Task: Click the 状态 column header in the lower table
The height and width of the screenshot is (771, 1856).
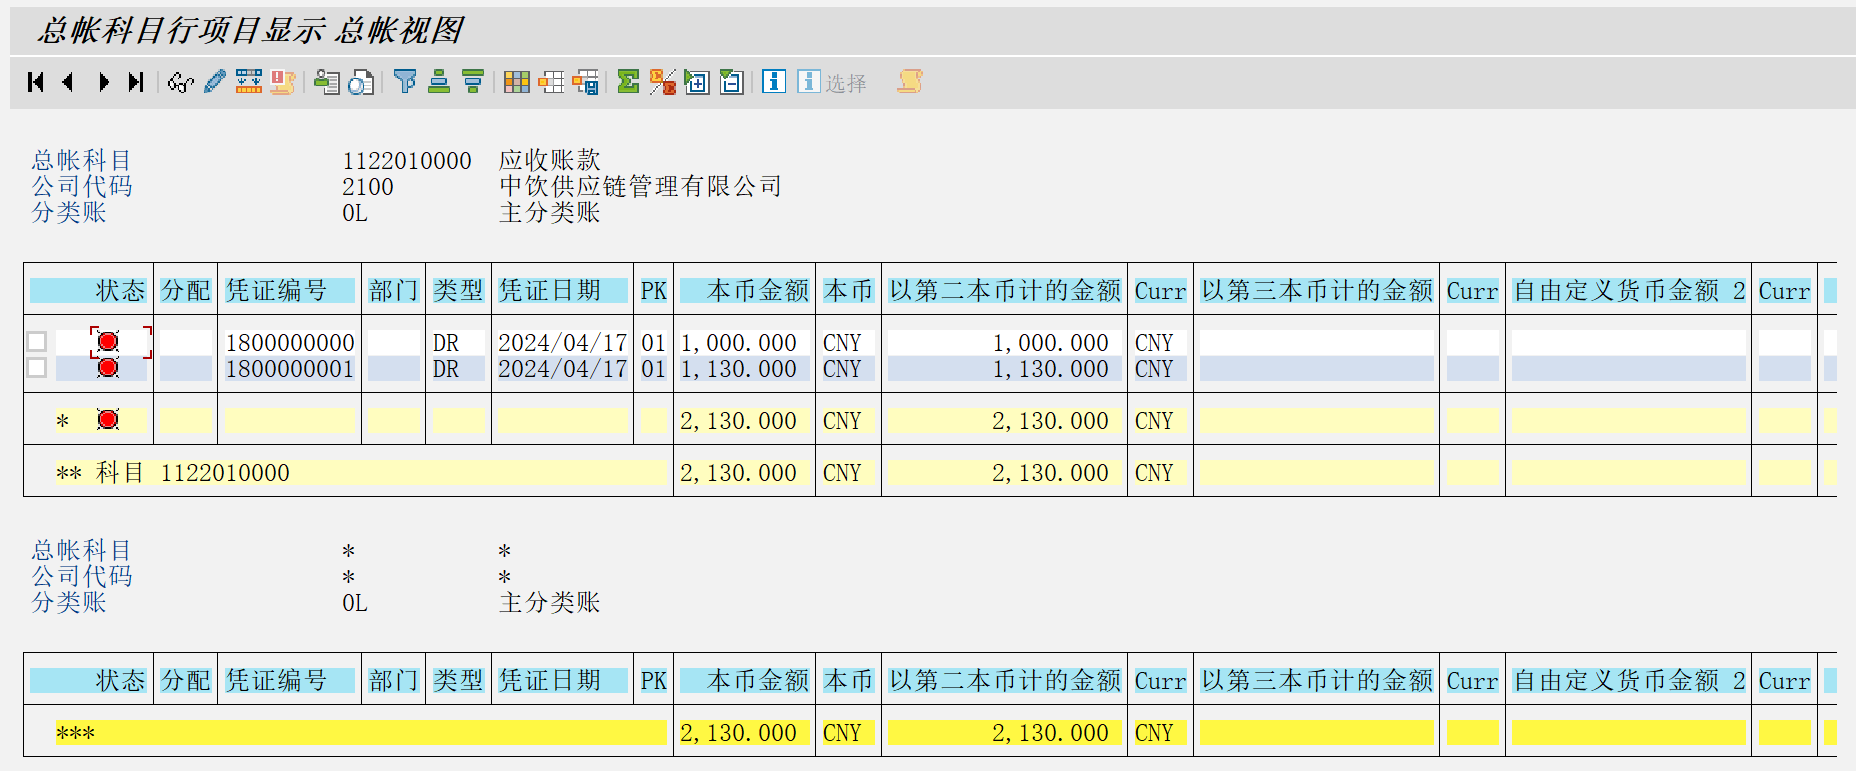Action: point(88,681)
